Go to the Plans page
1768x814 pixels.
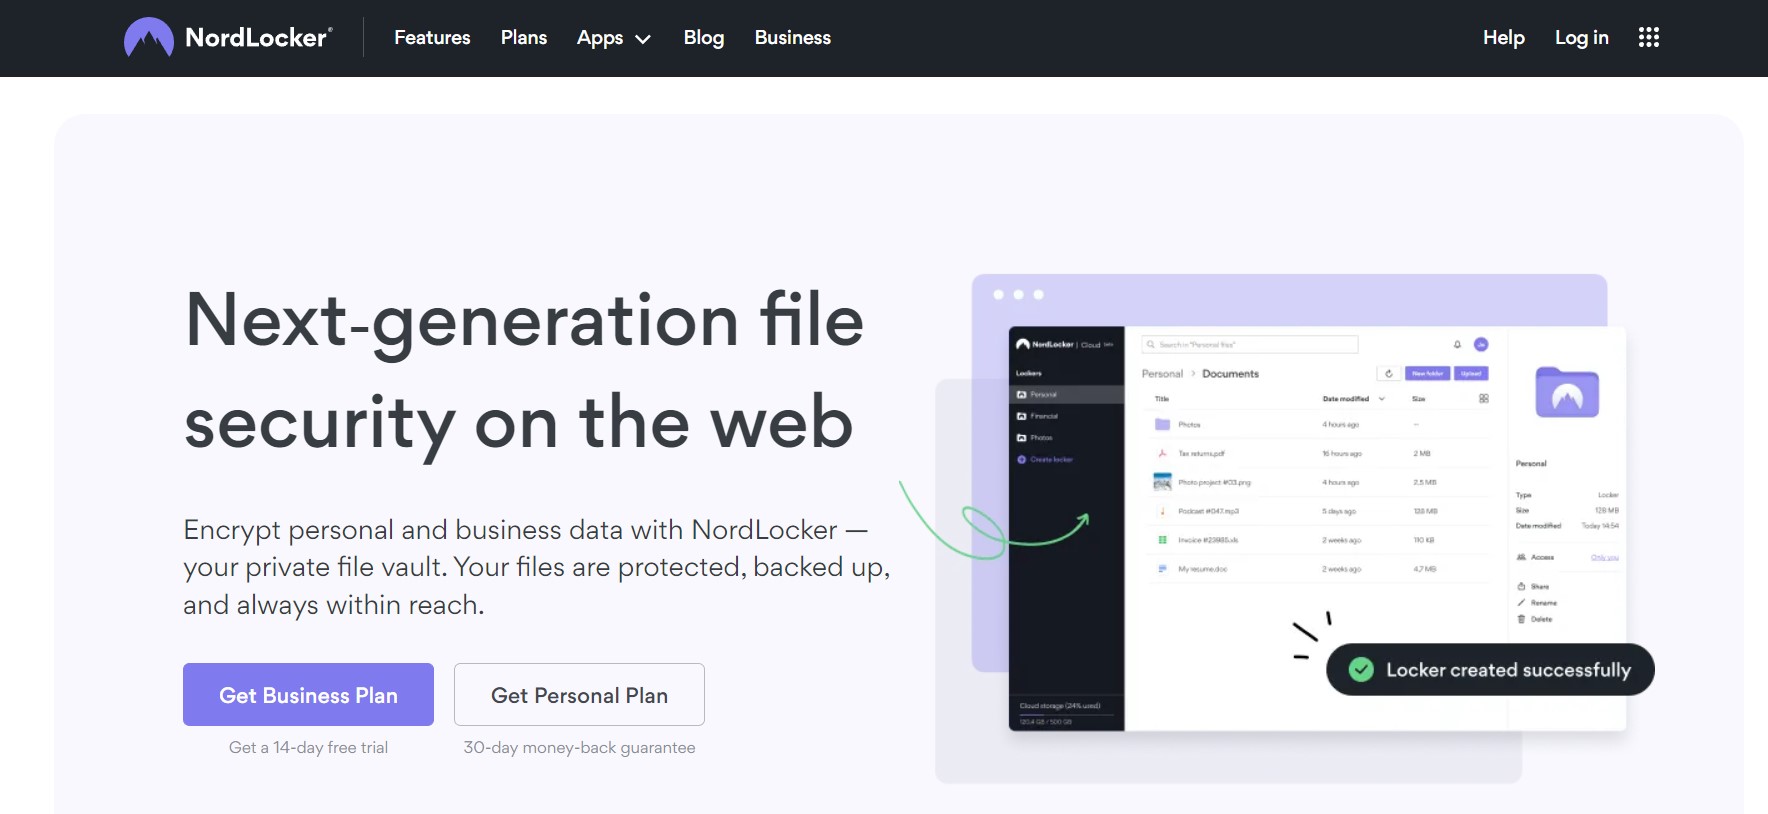tap(524, 38)
